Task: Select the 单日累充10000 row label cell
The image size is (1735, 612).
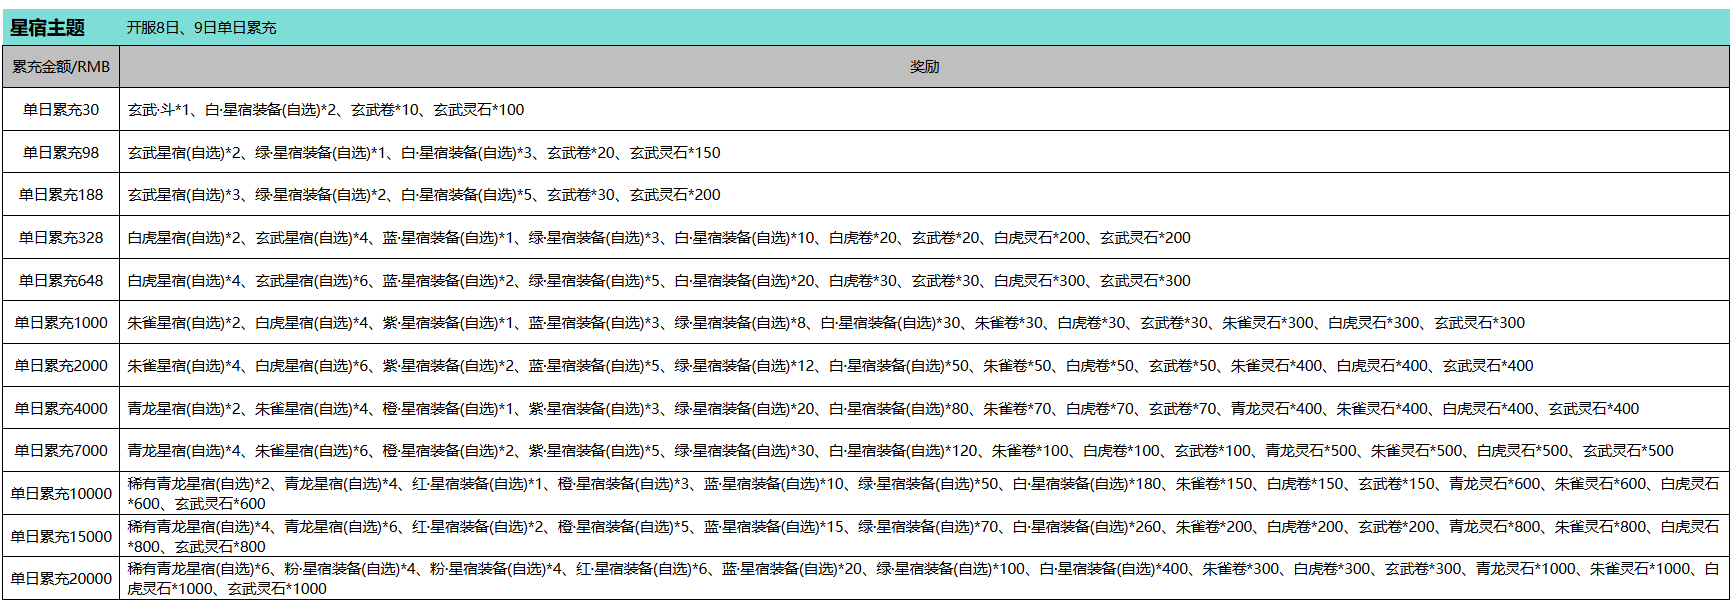Action: point(61,494)
